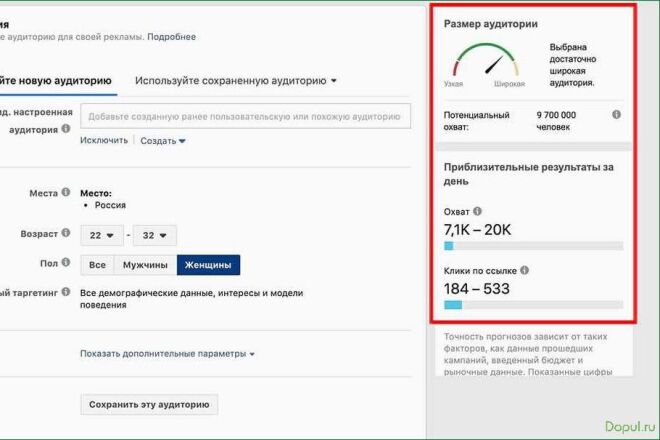Image resolution: width=660 pixels, height=440 pixels.
Task: Click info icon next to custom audience label
Action: [66, 128]
